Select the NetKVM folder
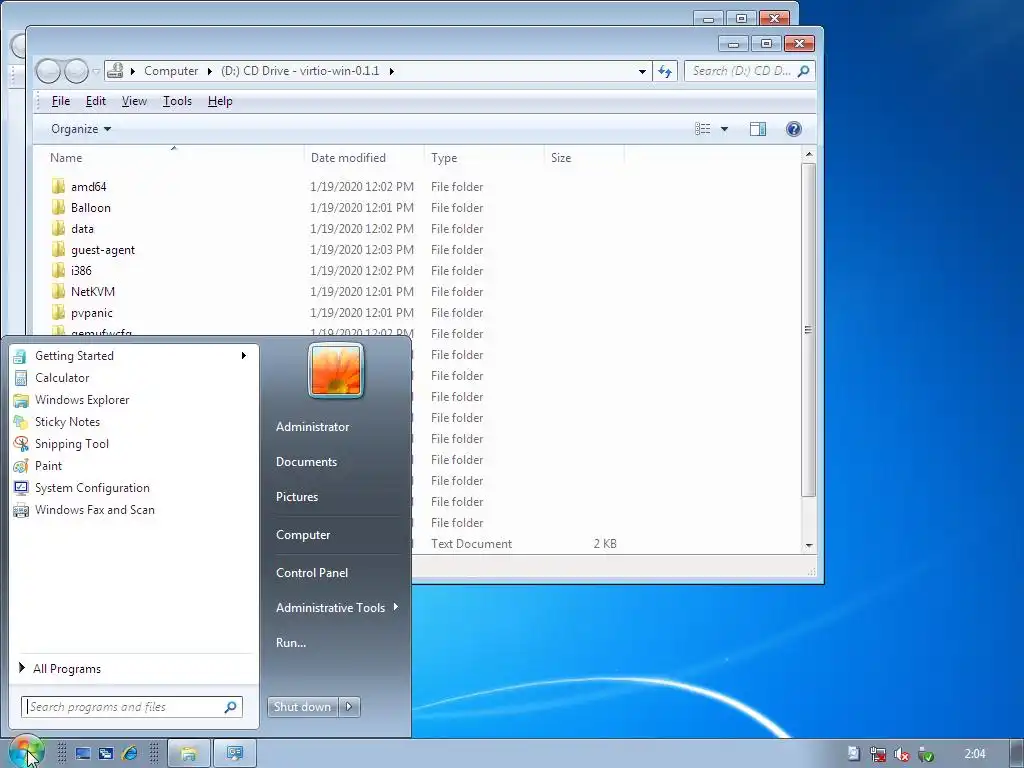The image size is (1024, 768). [x=93, y=292]
